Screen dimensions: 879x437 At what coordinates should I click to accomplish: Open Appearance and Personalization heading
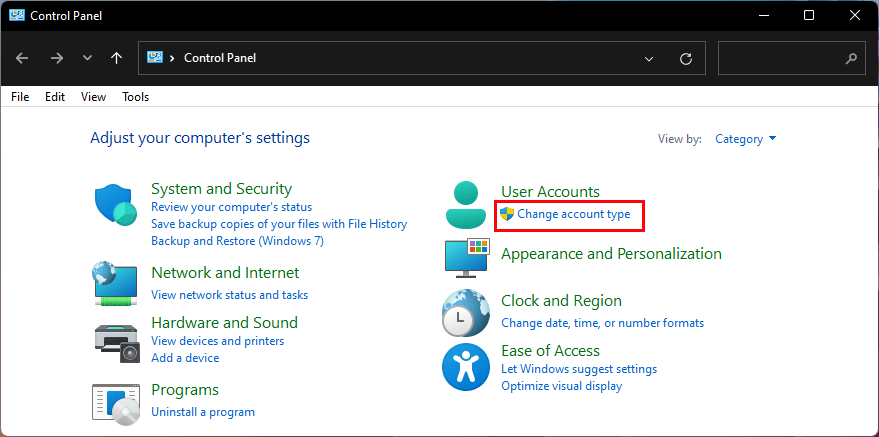[611, 254]
